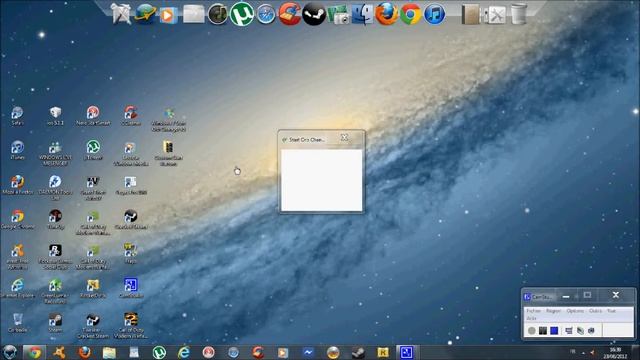This screenshot has width=640, height=360.
Task: Select the Rockstar Games Social Club icon
Action: pos(55,257)
